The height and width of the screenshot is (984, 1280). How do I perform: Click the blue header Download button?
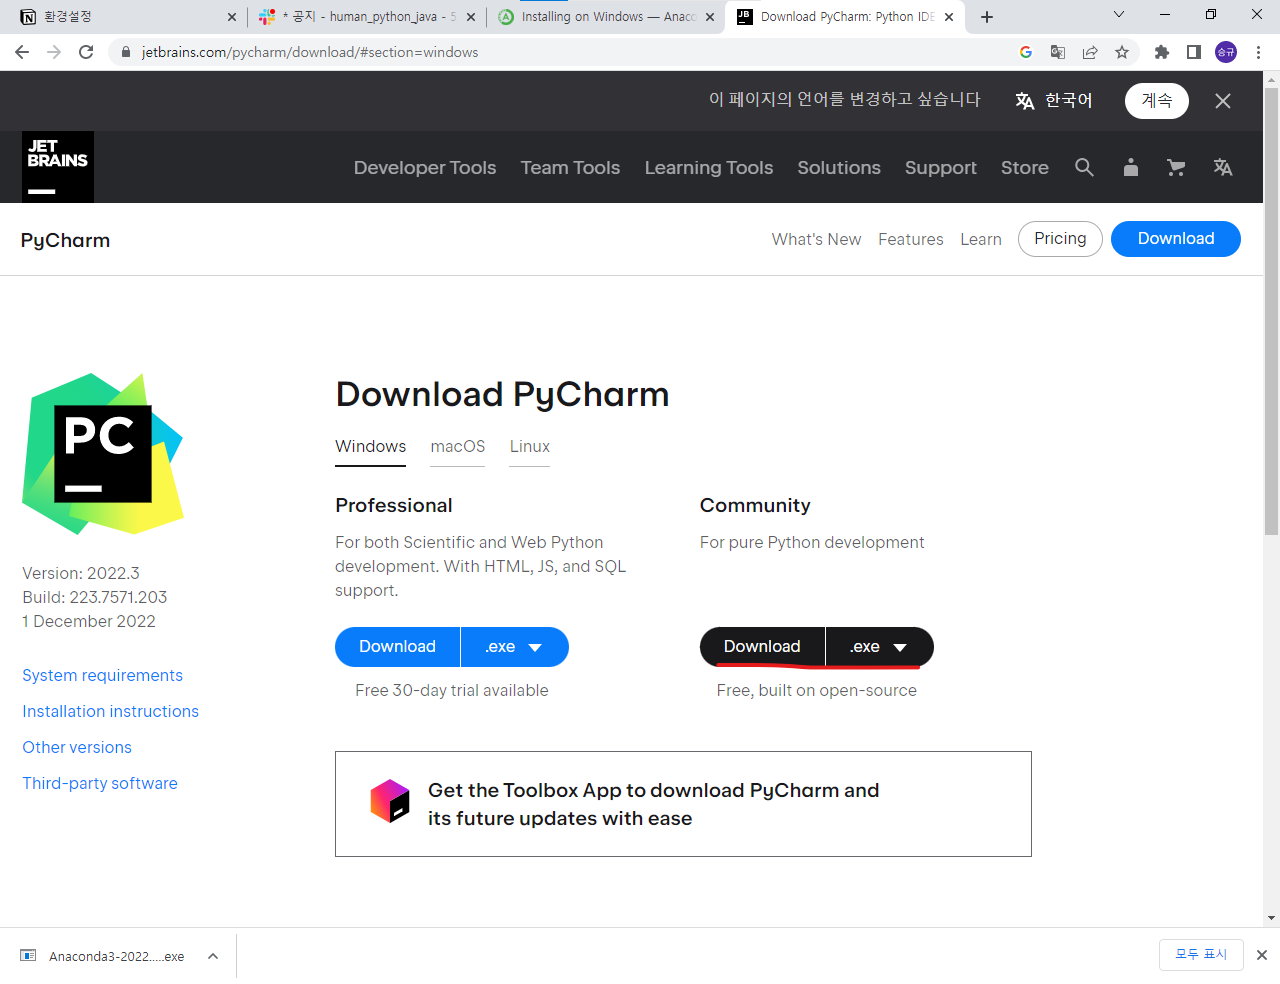(x=1176, y=239)
